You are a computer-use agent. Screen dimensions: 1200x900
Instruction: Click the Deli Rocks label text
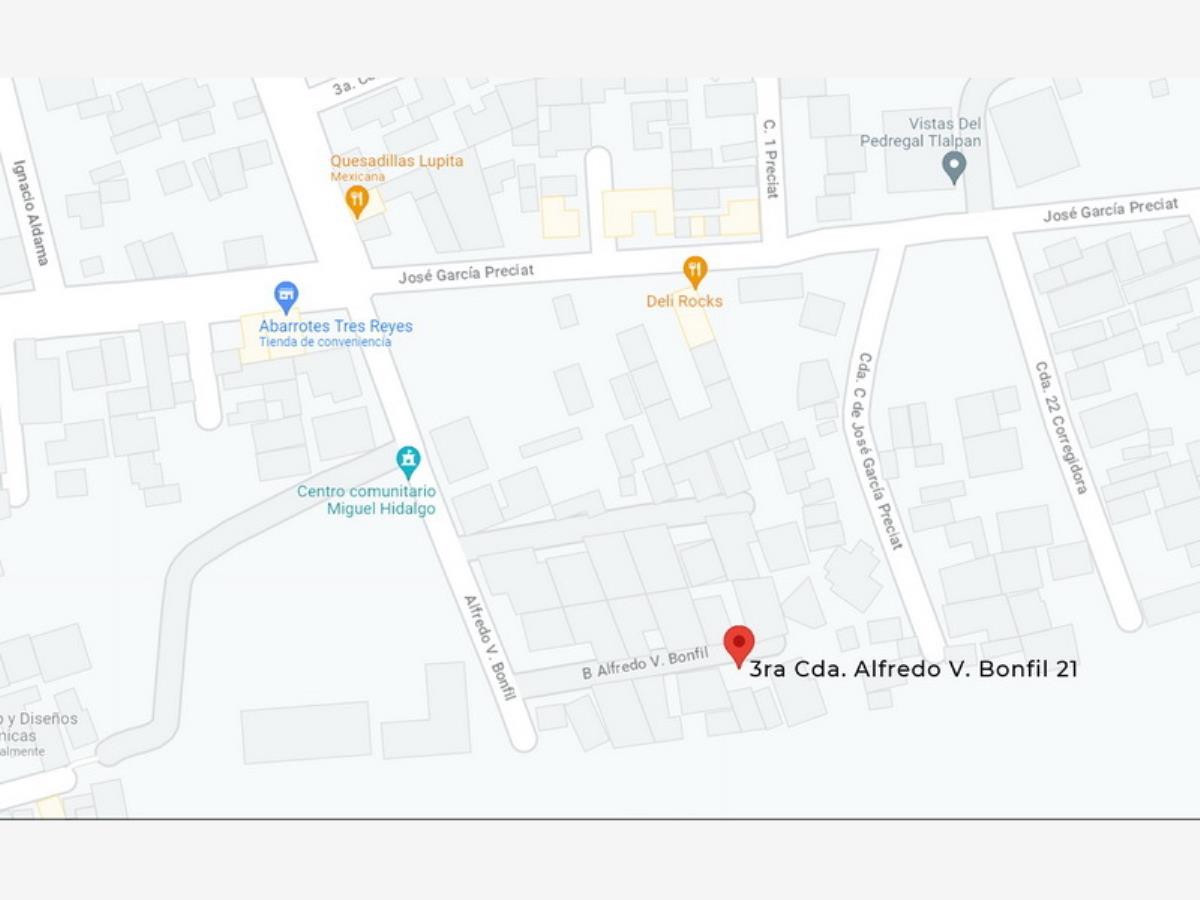pyautogui.click(x=684, y=301)
